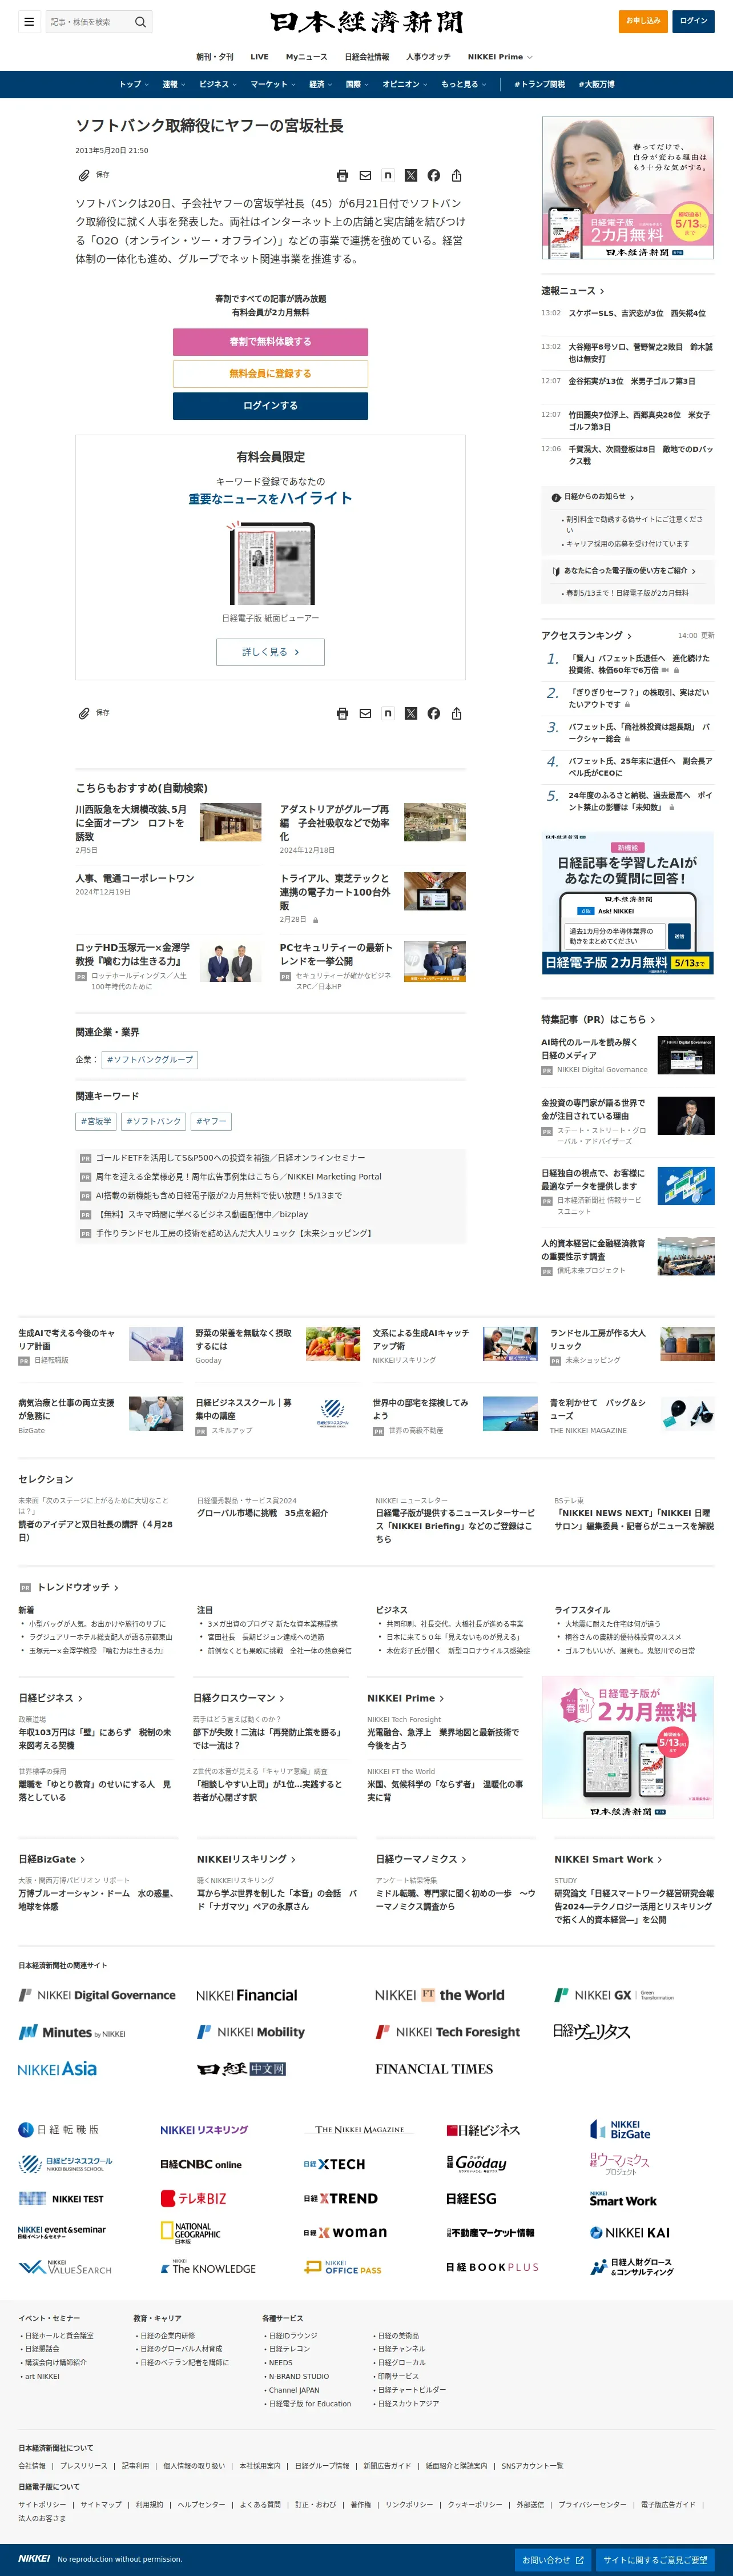Click the magnifier search icon
This screenshot has width=733, height=2576.
[x=140, y=21]
